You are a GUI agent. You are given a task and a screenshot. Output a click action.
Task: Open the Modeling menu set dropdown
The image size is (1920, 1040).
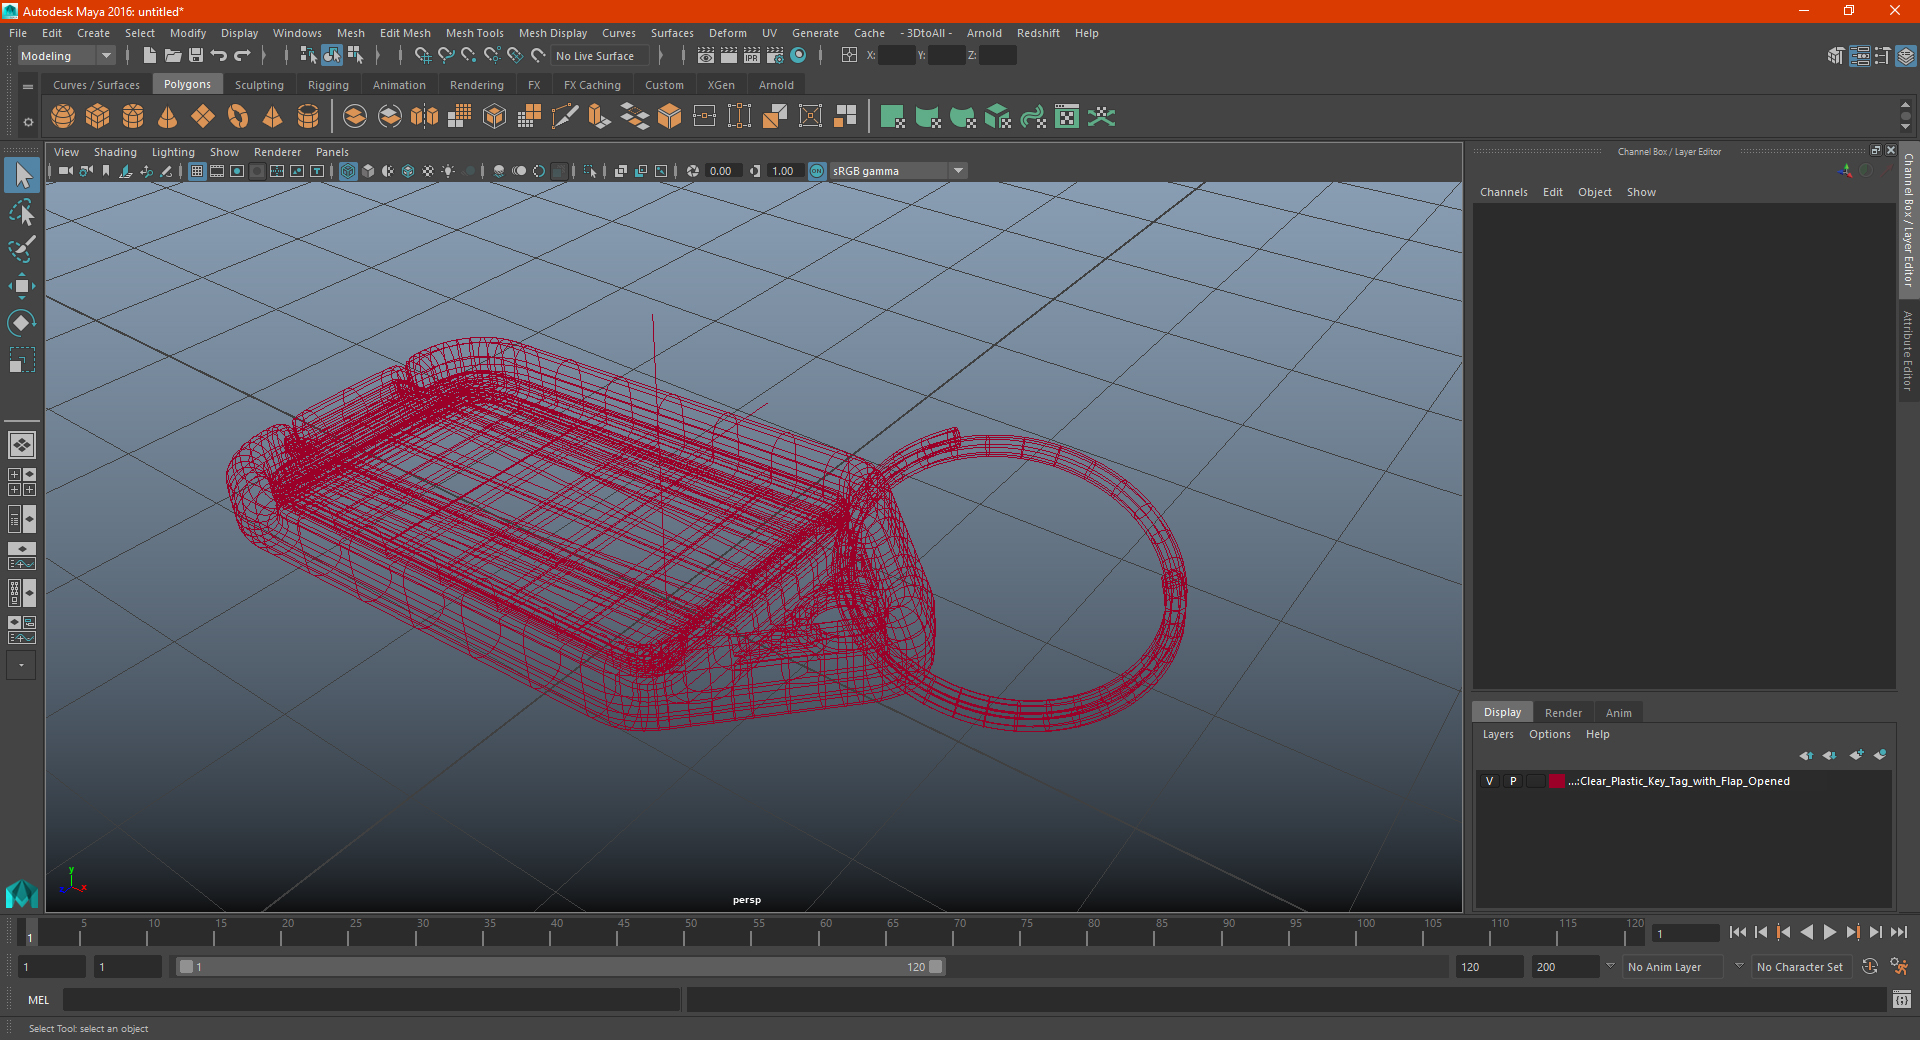tap(67, 56)
